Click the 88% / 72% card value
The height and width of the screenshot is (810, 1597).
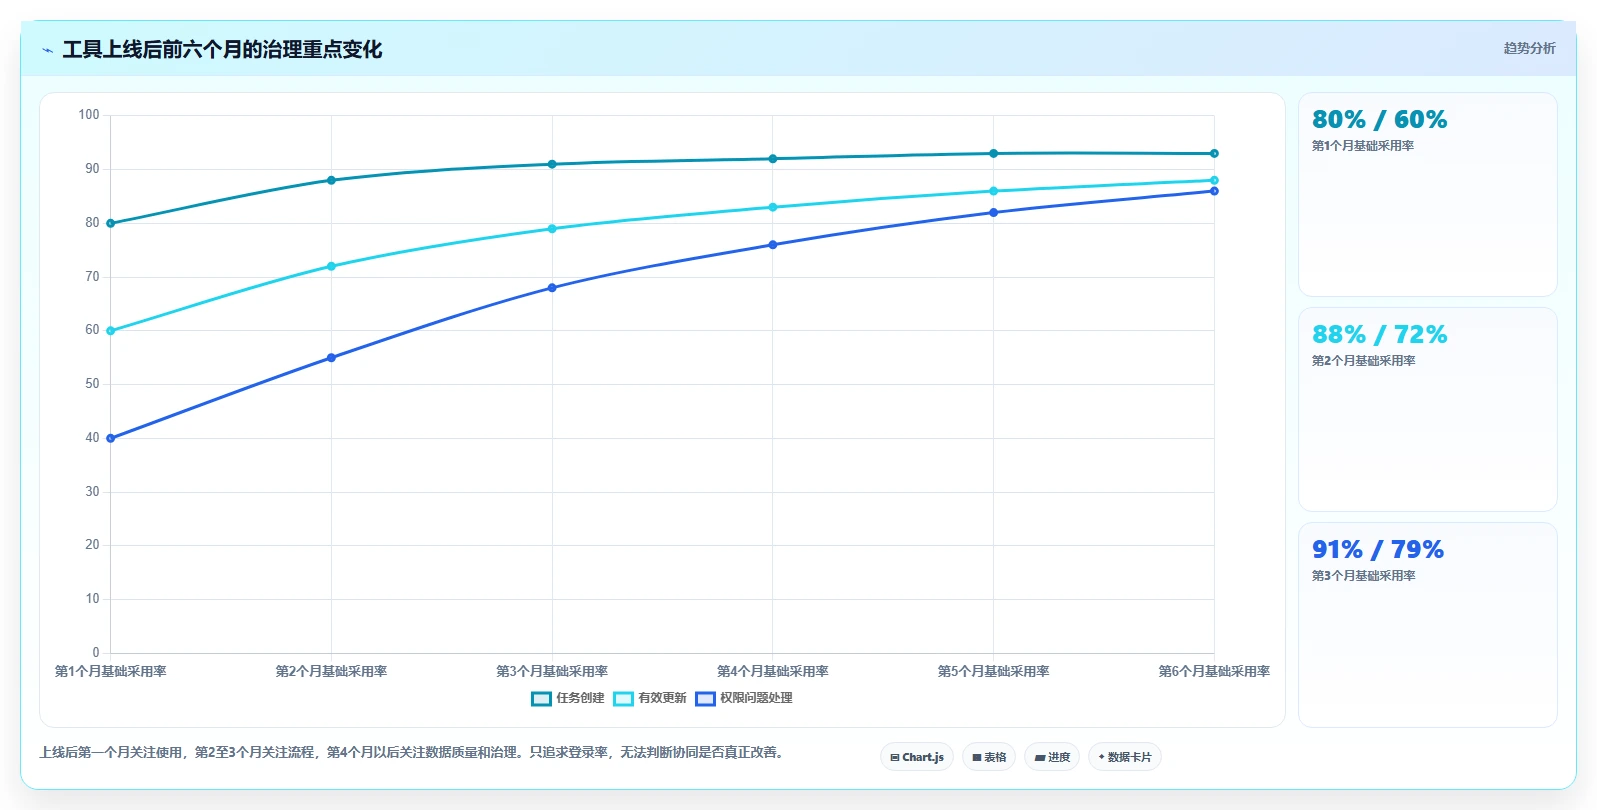click(x=1379, y=335)
